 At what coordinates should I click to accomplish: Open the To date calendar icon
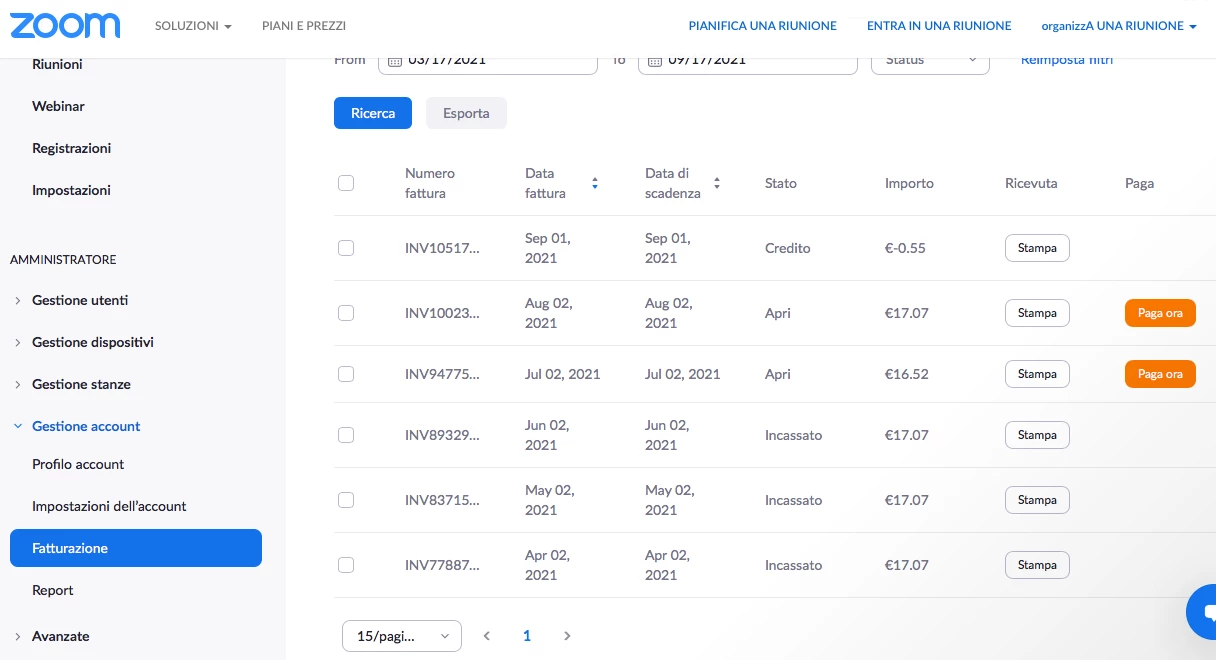655,61
